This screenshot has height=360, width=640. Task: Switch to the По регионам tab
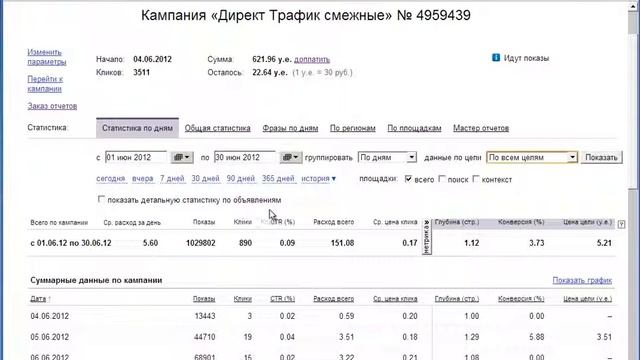(353, 128)
